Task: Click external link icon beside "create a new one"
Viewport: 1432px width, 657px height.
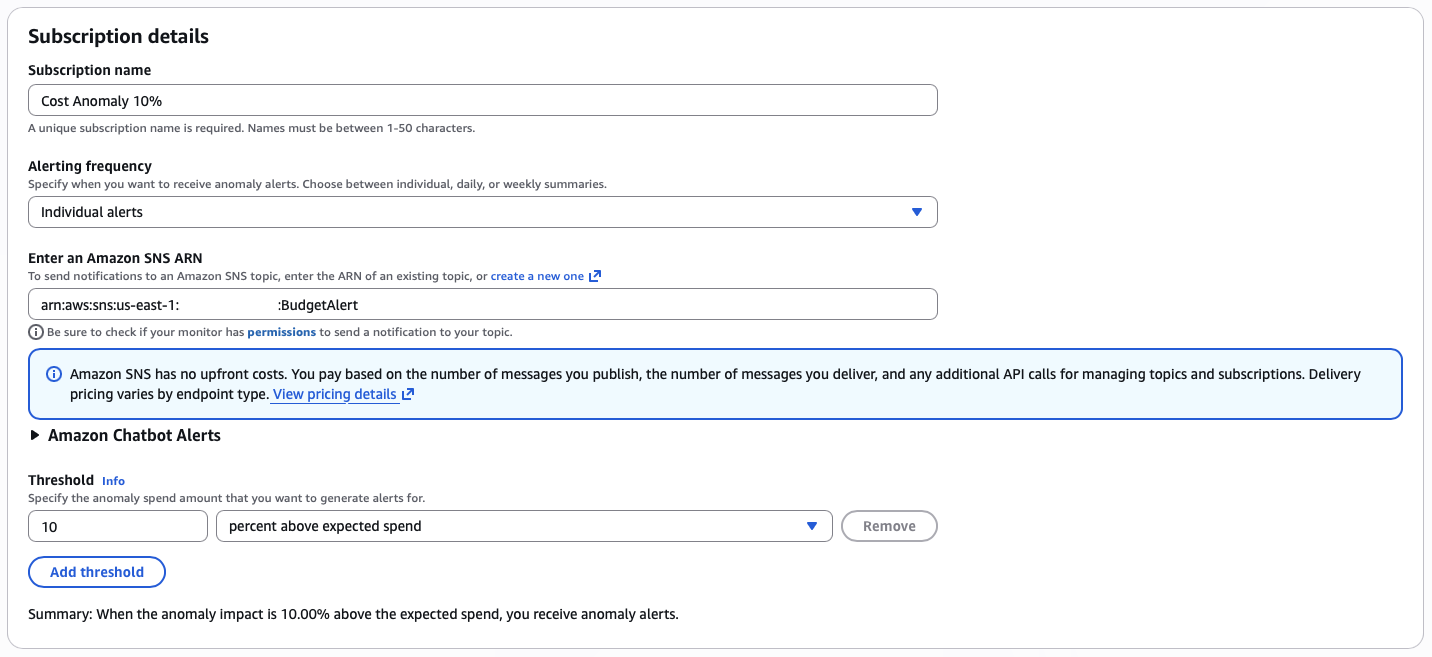Action: 595,276
